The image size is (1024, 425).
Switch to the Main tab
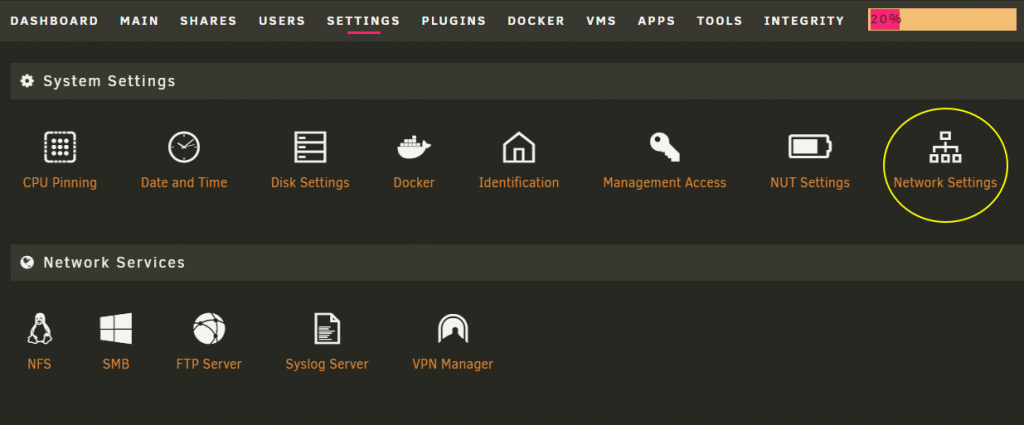[139, 21]
